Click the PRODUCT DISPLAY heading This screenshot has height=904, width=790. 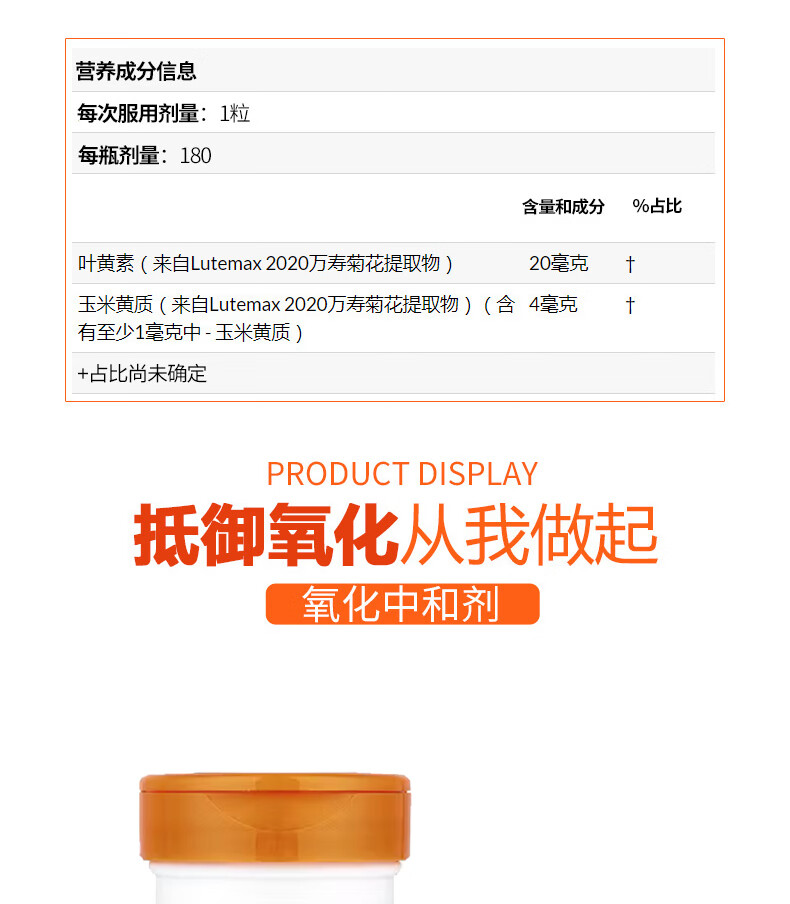pos(402,474)
